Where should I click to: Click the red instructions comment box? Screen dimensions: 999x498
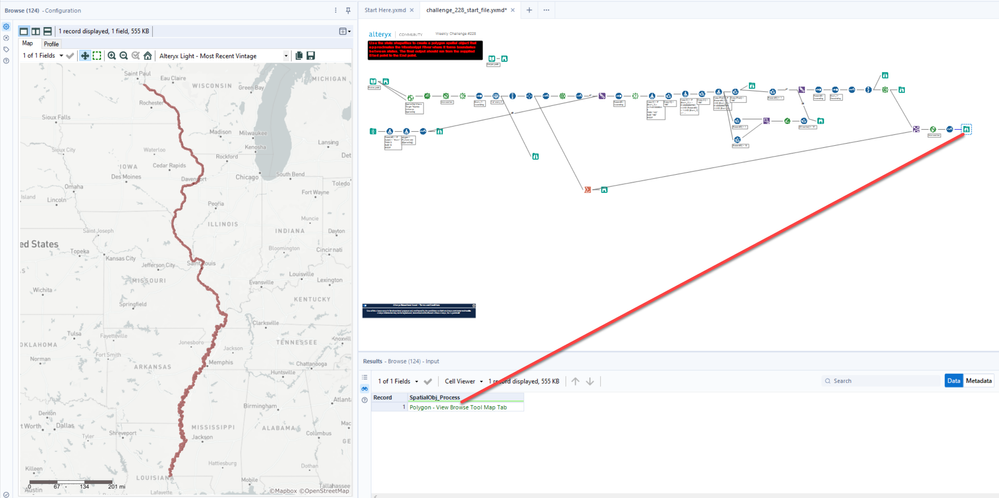(x=425, y=50)
